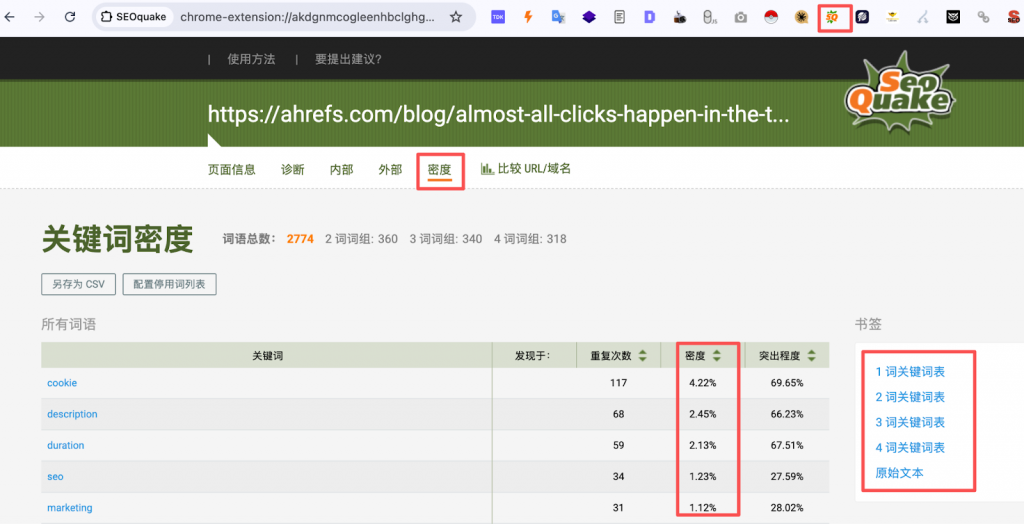Go back using the browser back arrow
The height and width of the screenshot is (524, 1024).
[x=10, y=17]
